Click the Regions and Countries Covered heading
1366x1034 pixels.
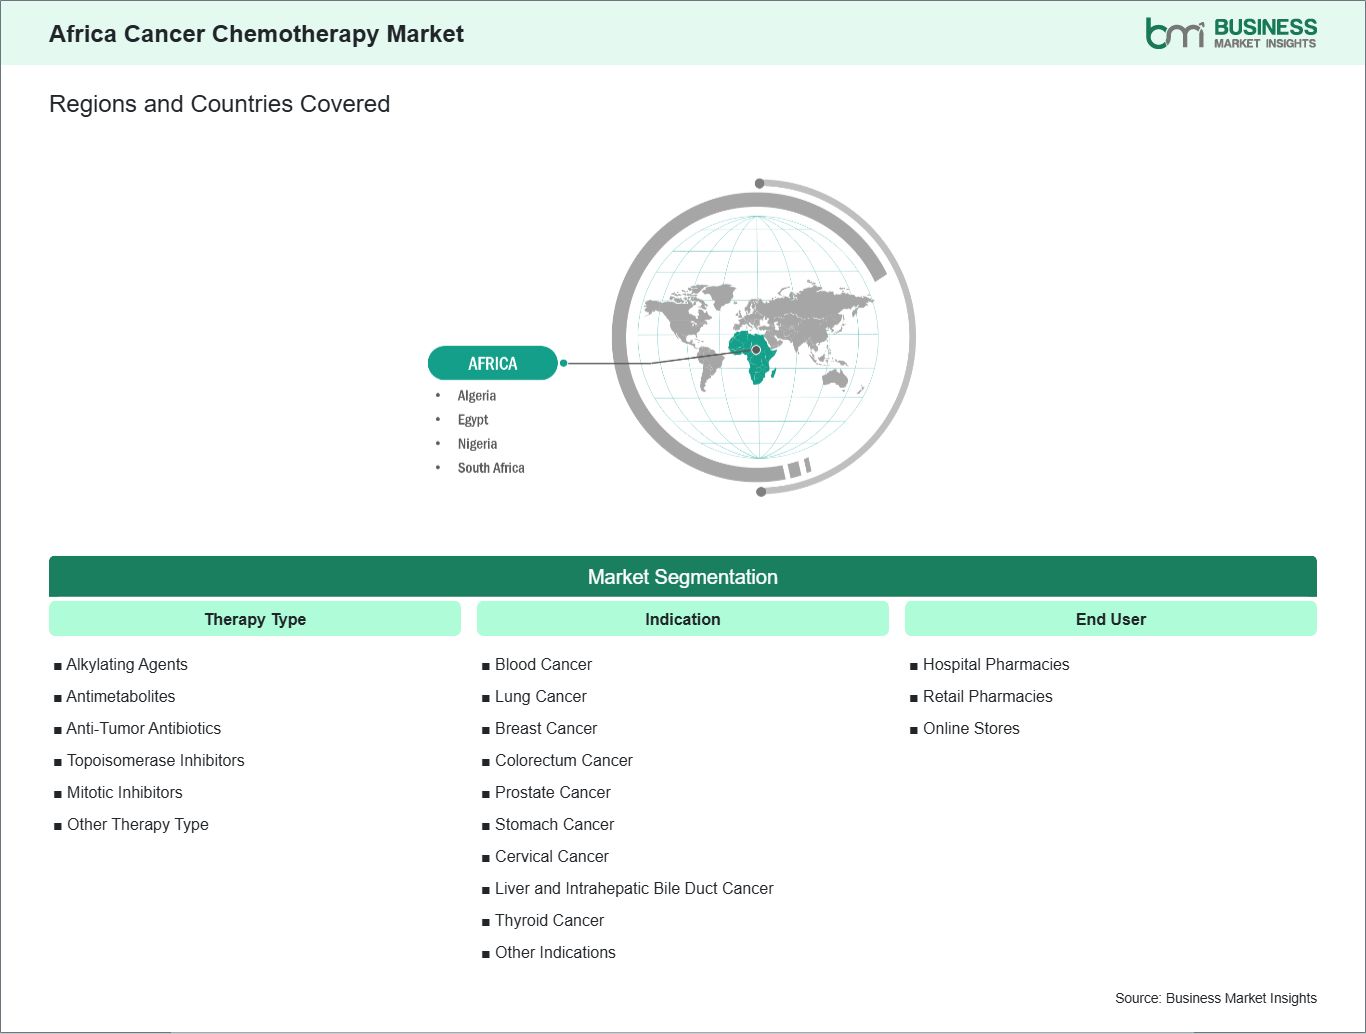tap(219, 104)
